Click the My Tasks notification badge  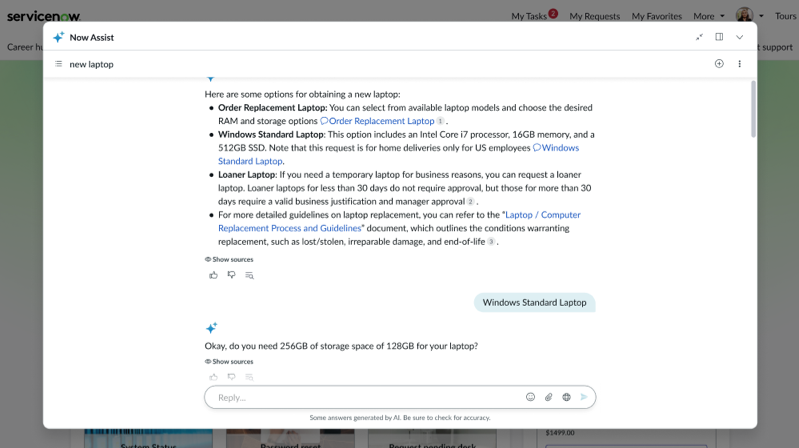[x=553, y=13]
